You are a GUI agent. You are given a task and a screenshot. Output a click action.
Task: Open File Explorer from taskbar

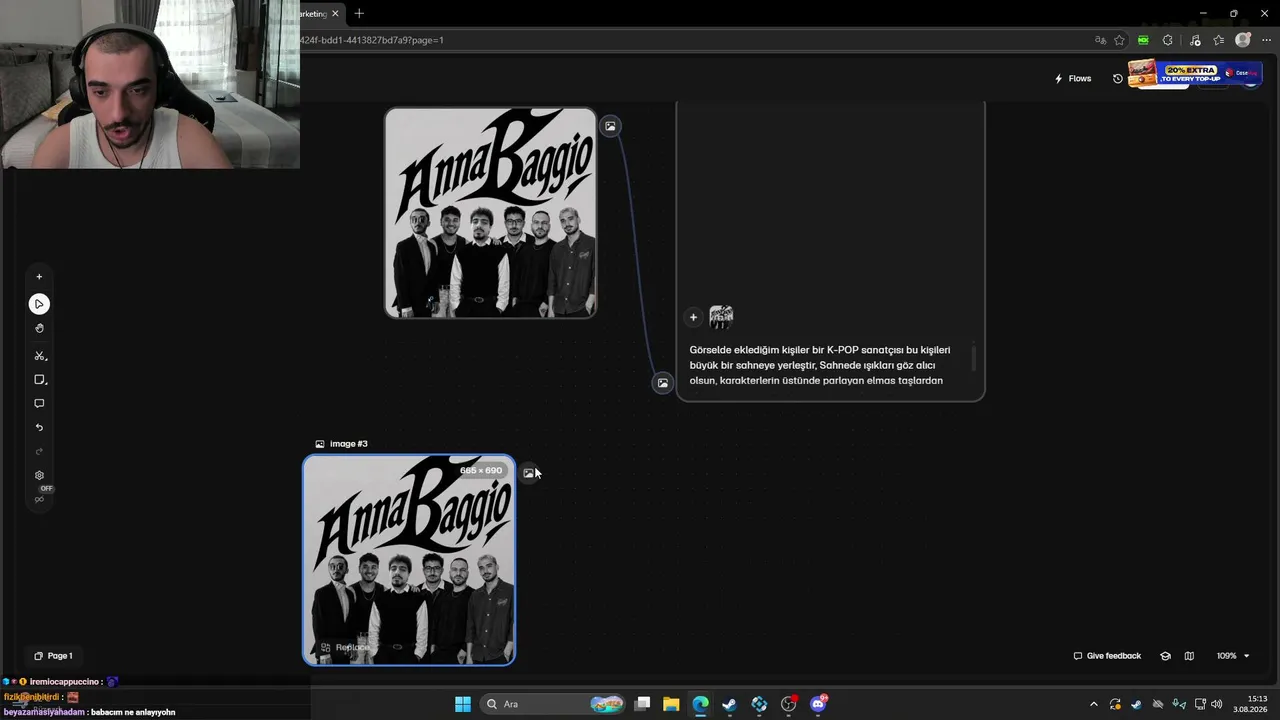671,704
